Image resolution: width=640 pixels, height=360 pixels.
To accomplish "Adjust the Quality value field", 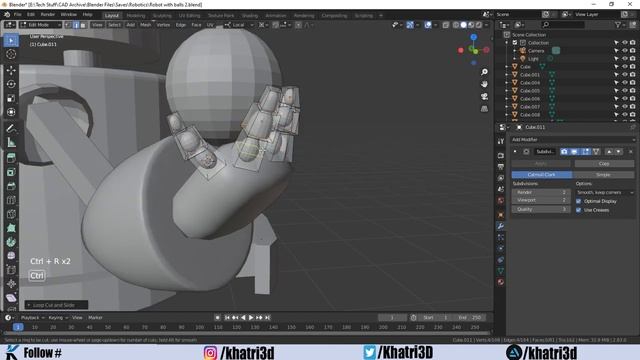I will [541, 209].
